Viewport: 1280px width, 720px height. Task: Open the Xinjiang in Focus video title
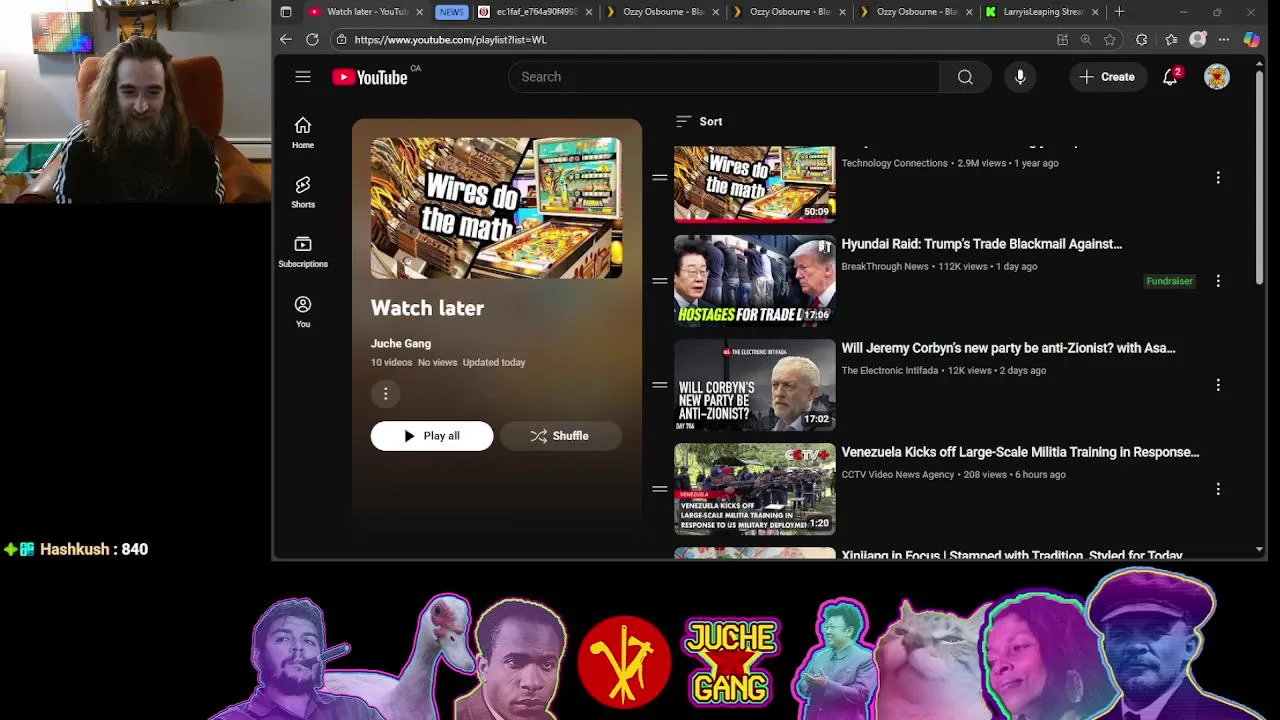tap(1012, 554)
